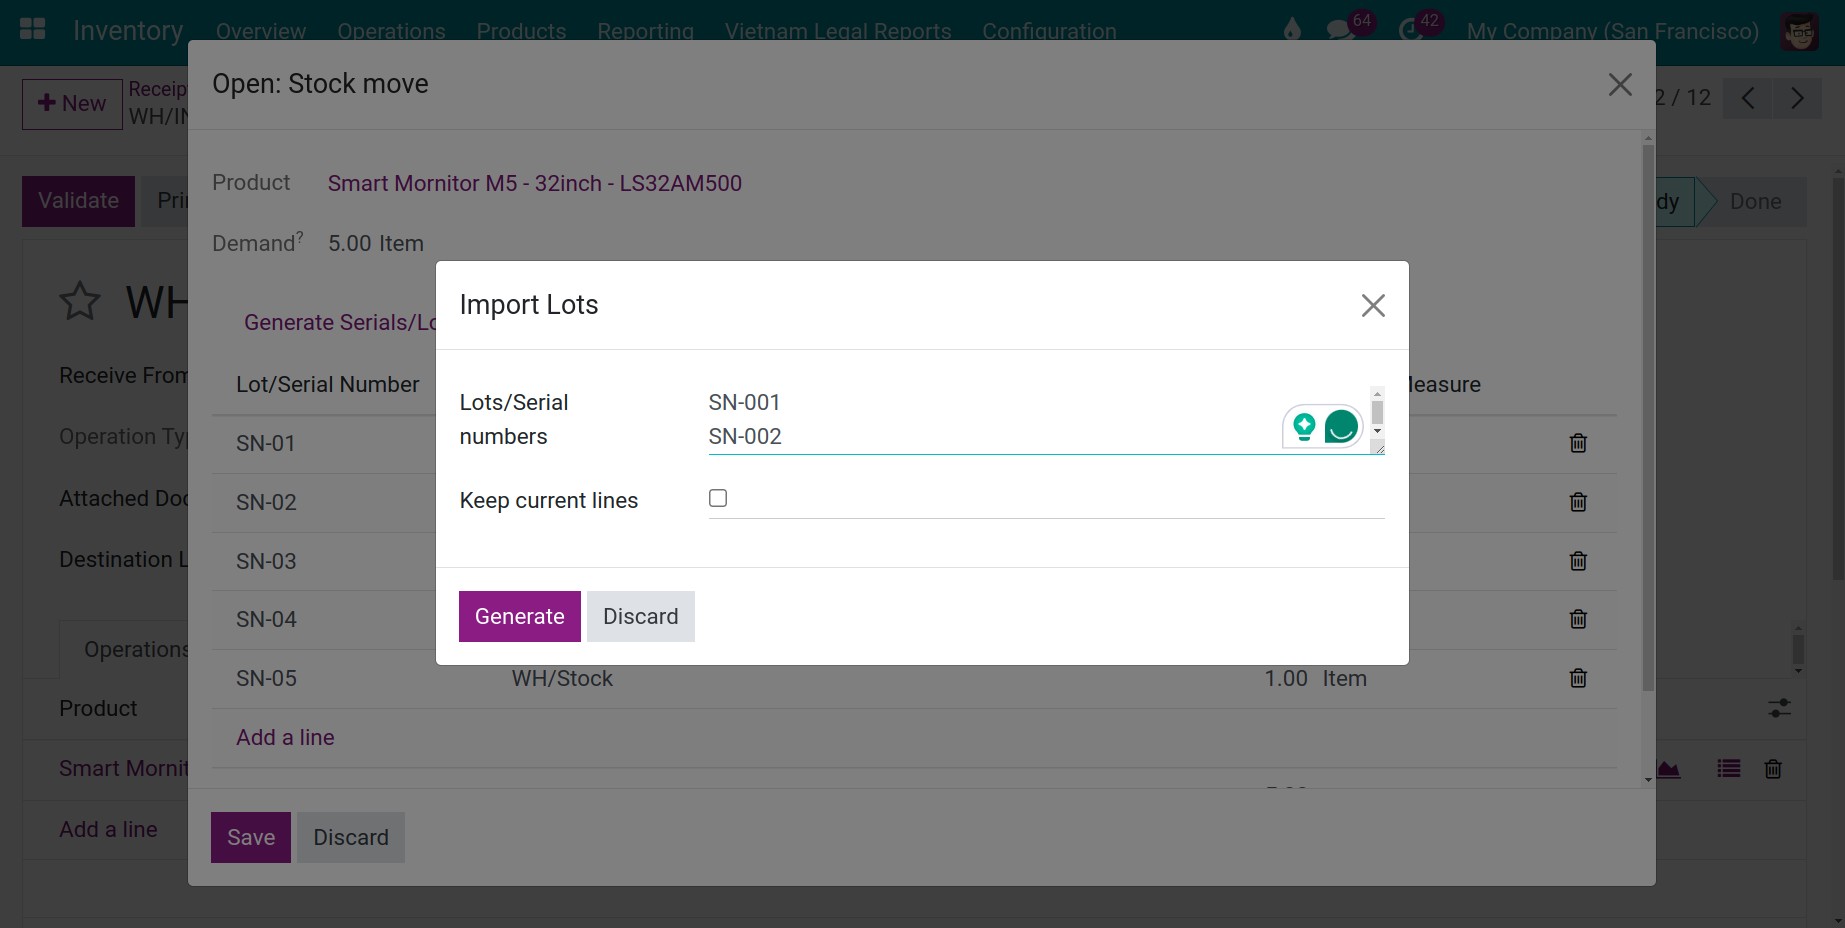This screenshot has width=1845, height=928.
Task: Discard the stock move changes
Action: click(351, 837)
